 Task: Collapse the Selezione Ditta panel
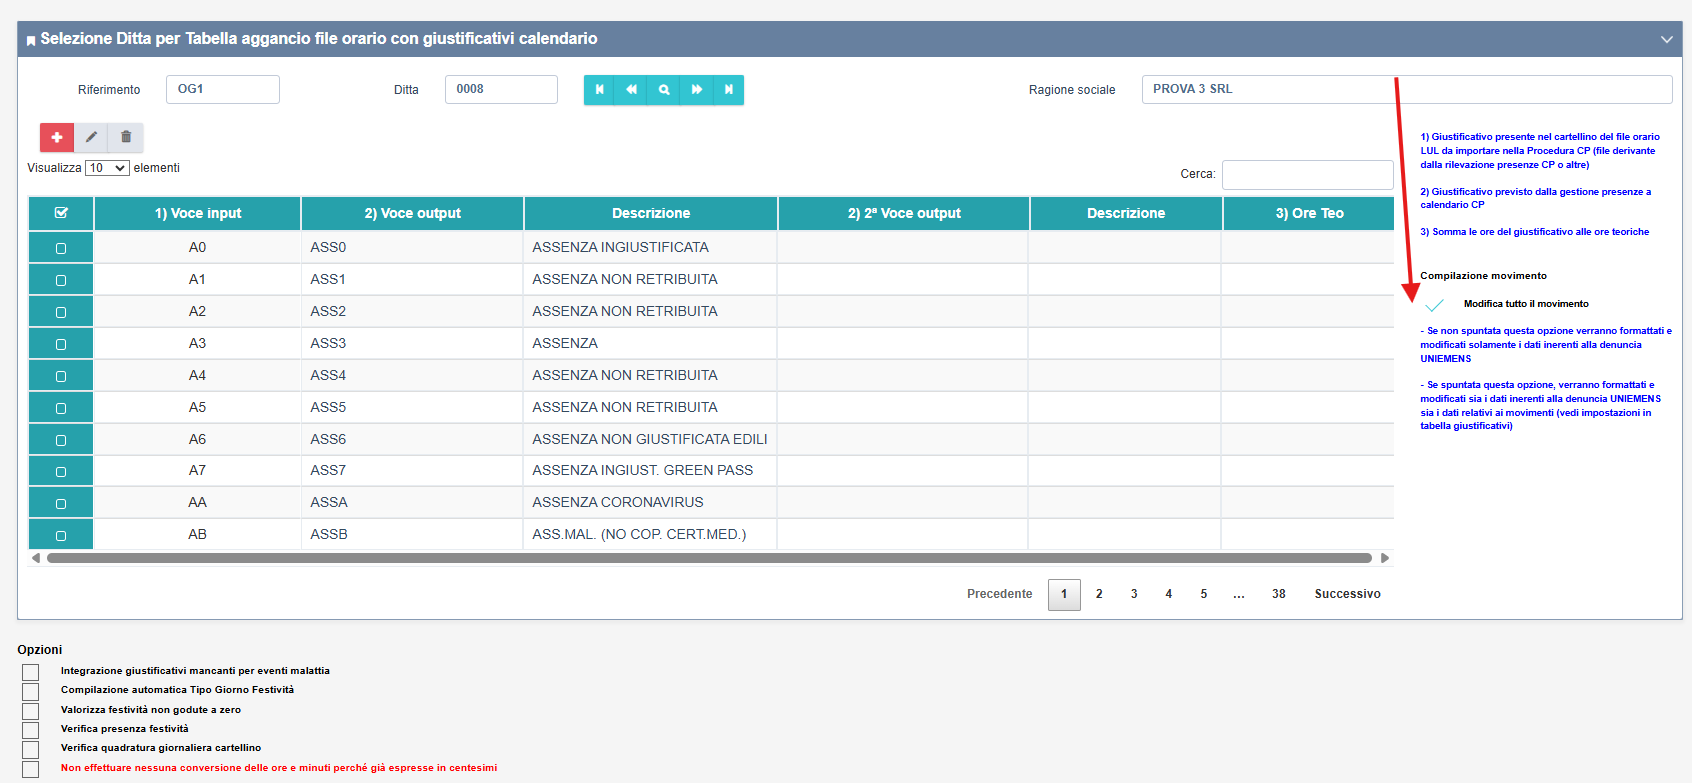pyautogui.click(x=1666, y=39)
